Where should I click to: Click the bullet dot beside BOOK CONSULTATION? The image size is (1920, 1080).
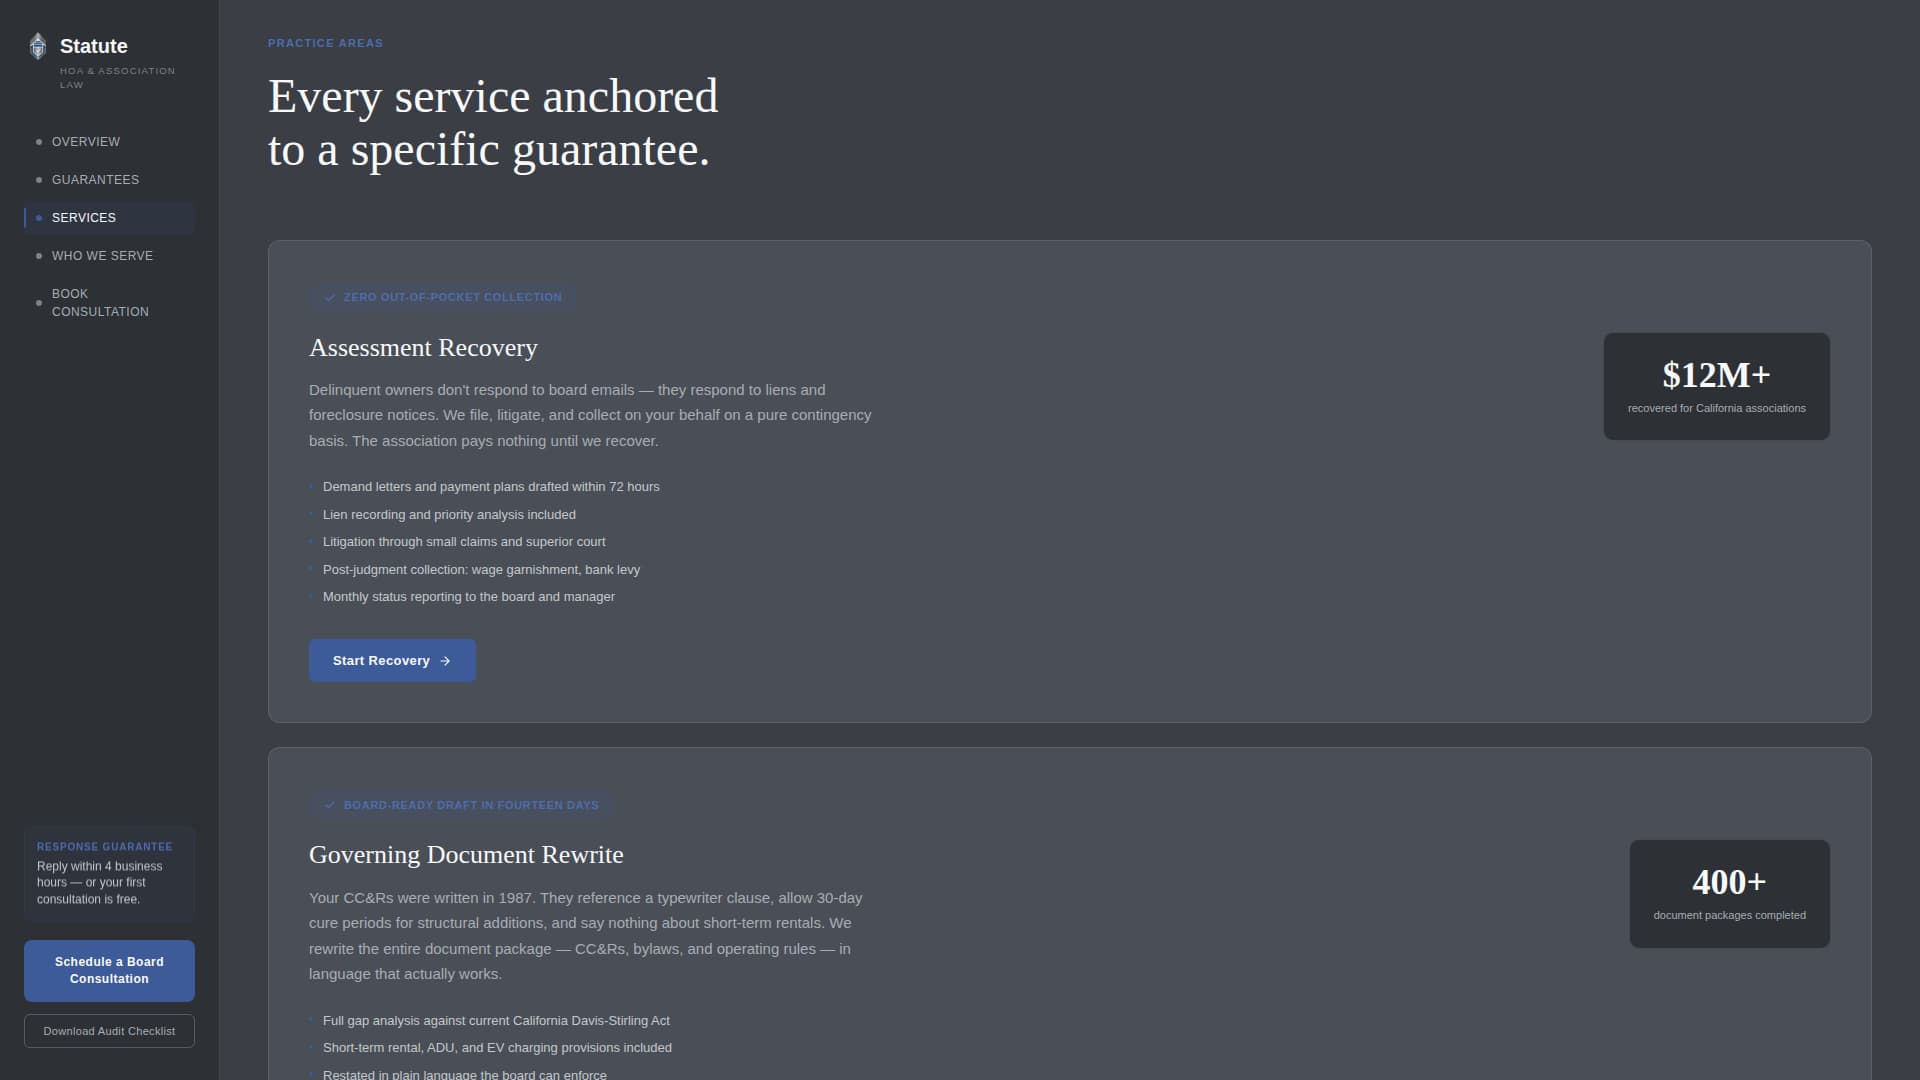tap(38, 303)
